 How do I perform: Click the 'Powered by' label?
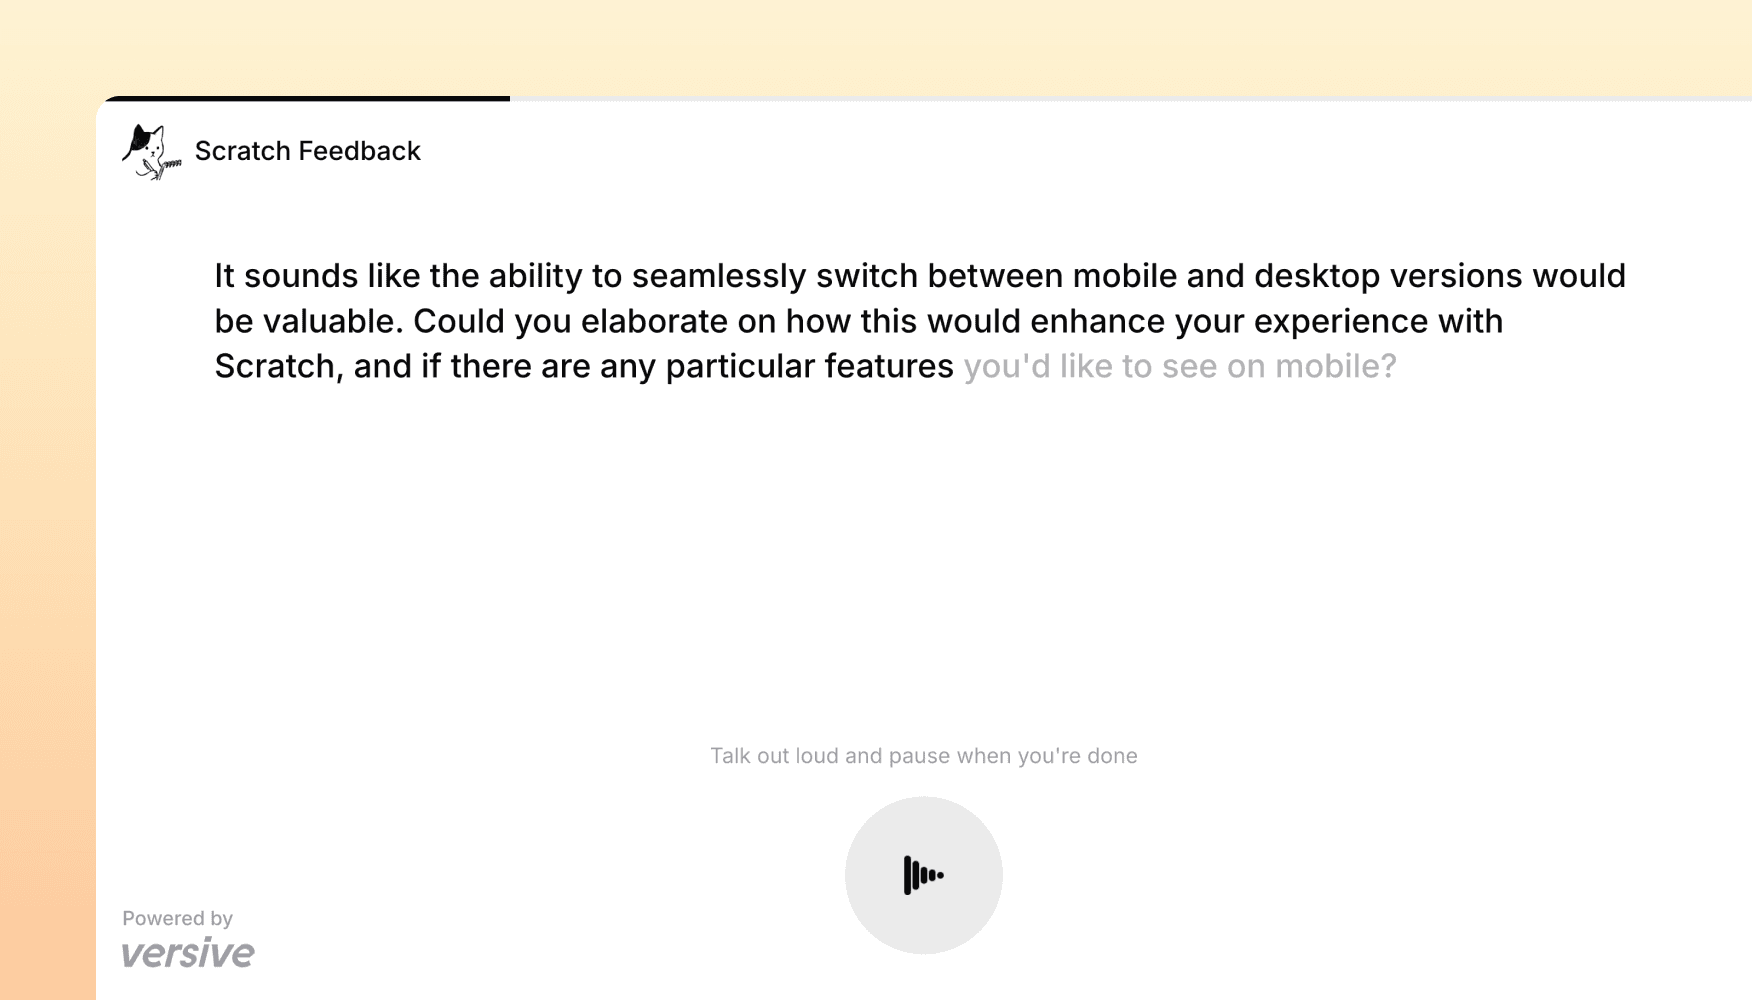177,918
